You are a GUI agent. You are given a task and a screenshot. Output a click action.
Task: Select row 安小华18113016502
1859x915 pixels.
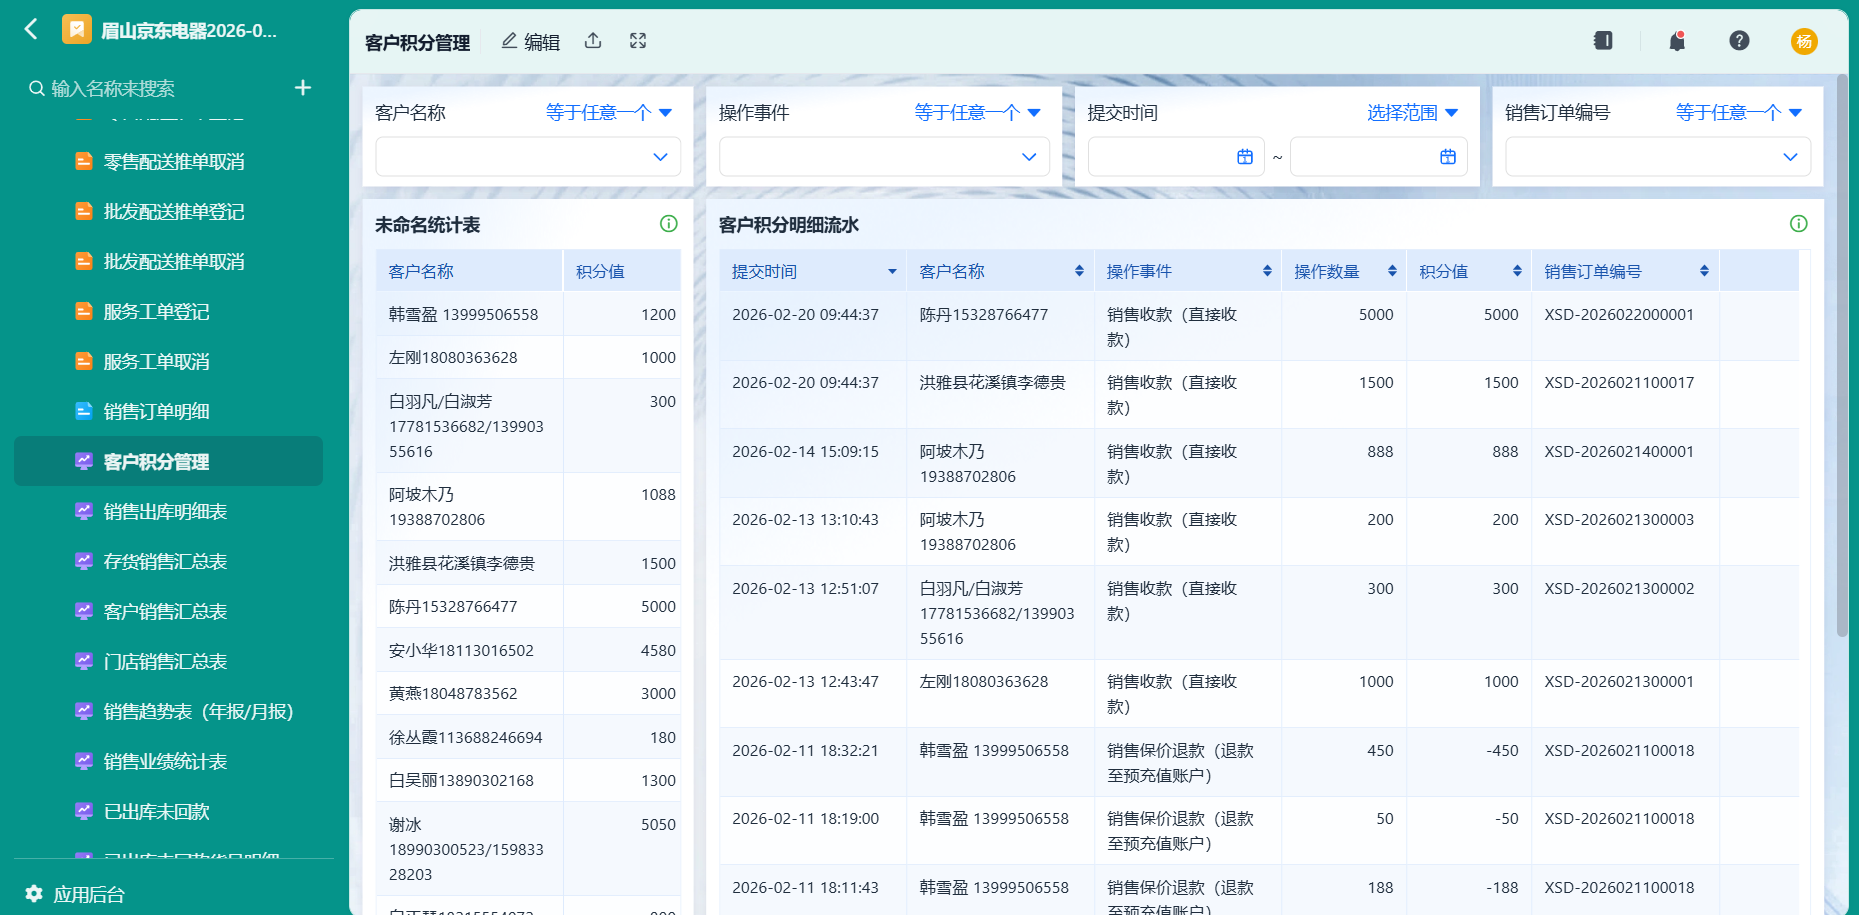(528, 650)
